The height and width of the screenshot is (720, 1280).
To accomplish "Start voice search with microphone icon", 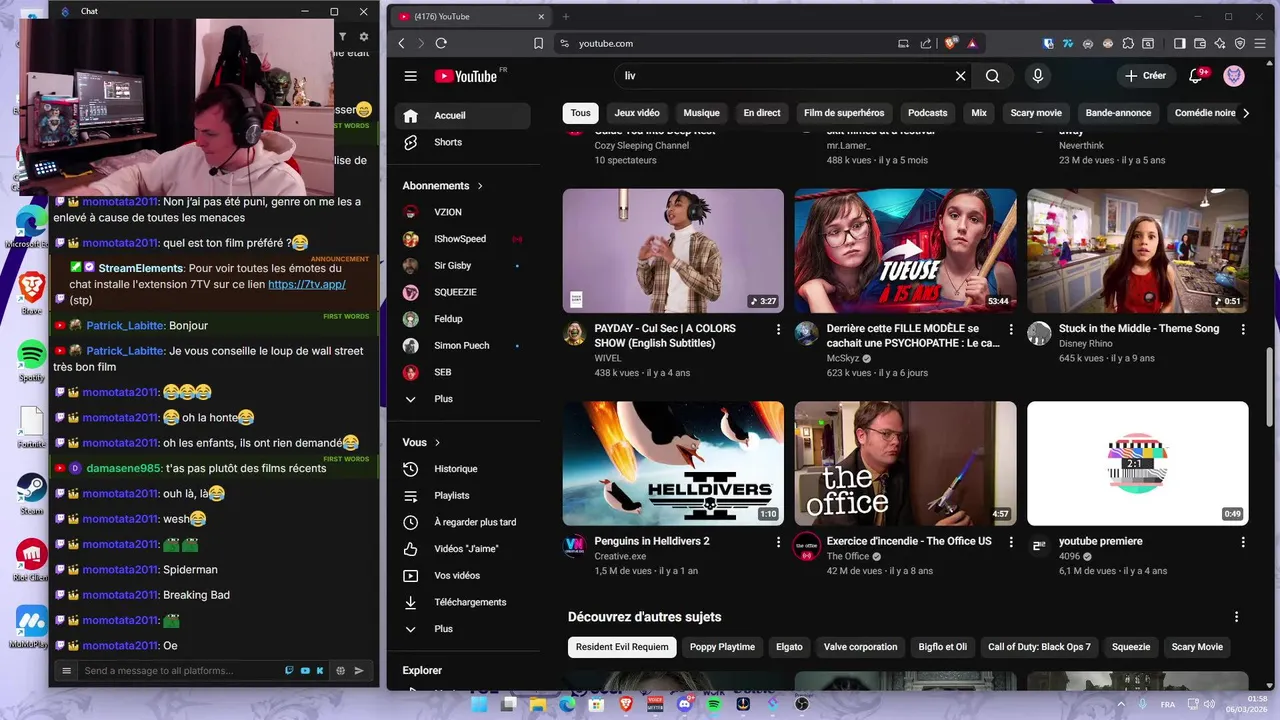I will pyautogui.click(x=1037, y=76).
